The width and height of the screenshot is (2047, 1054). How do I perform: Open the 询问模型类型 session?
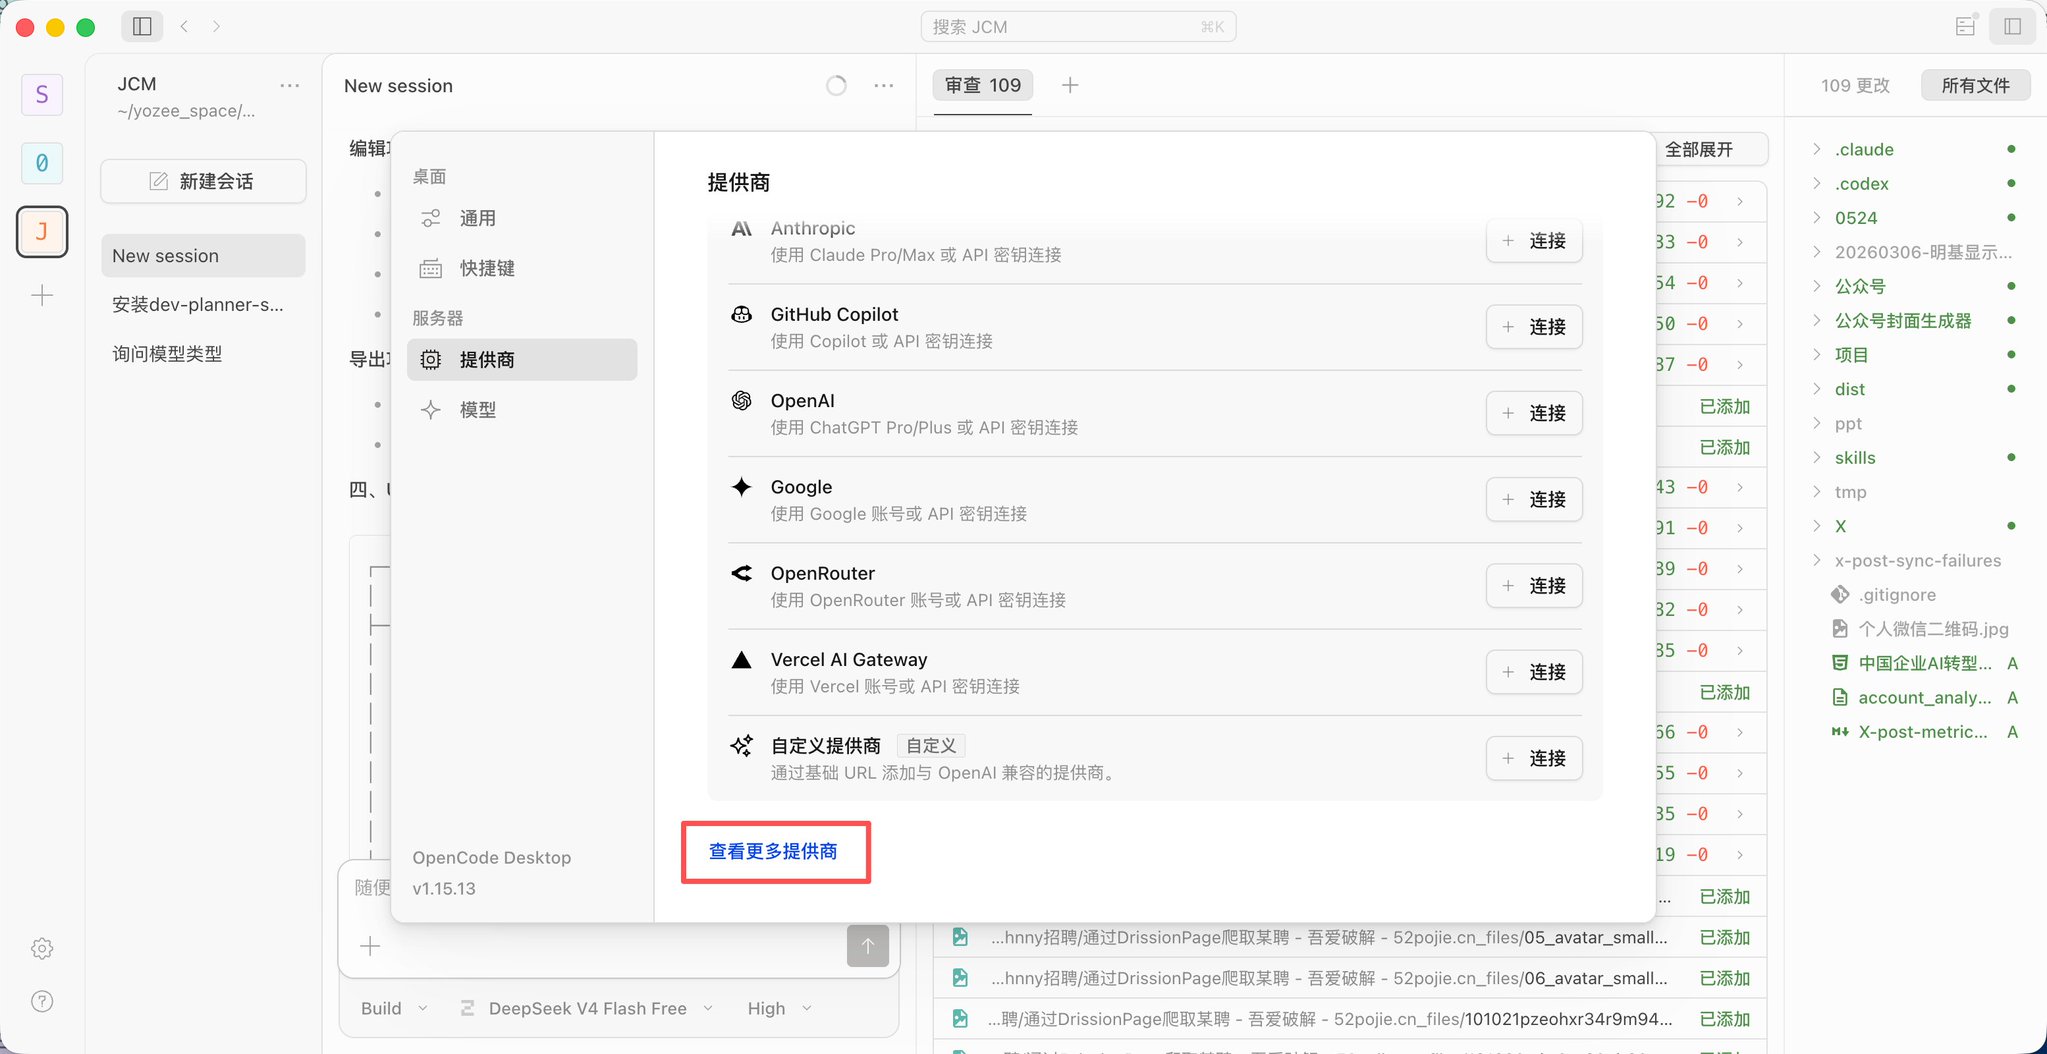coord(203,354)
